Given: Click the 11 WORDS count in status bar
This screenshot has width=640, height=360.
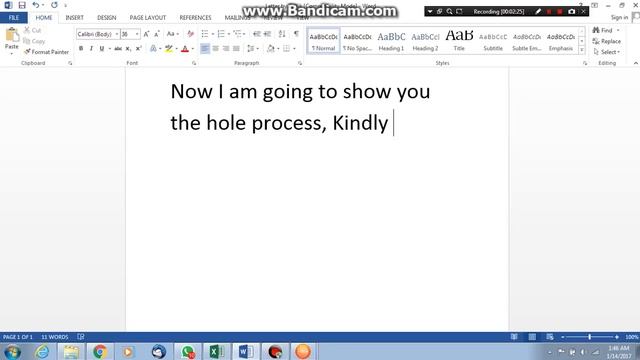Looking at the screenshot, I should point(55,337).
